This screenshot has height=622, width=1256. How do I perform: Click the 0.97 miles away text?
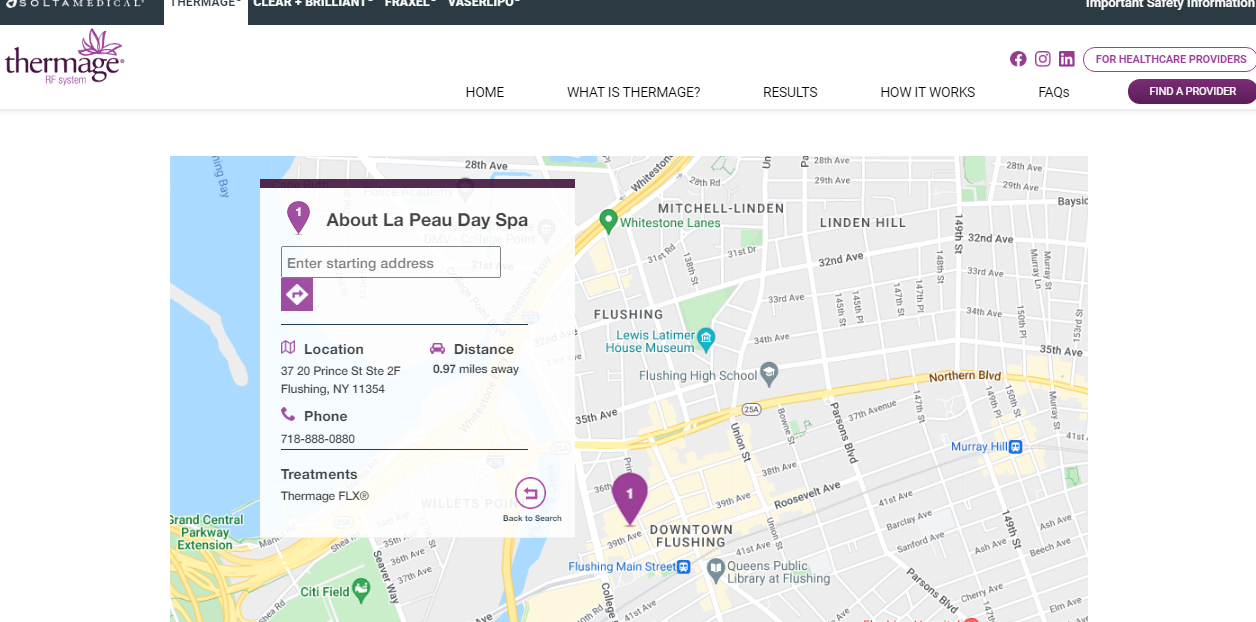pyautogui.click(x=476, y=369)
